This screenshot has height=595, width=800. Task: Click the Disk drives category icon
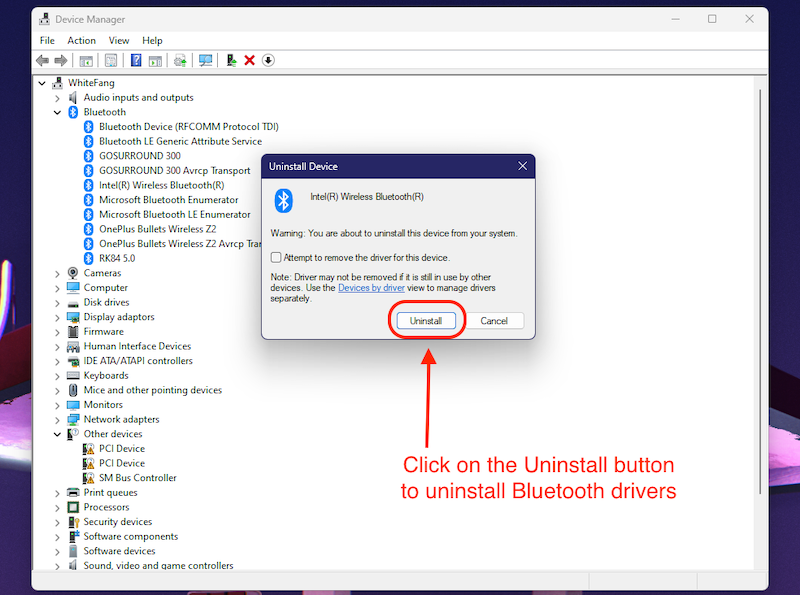(73, 303)
